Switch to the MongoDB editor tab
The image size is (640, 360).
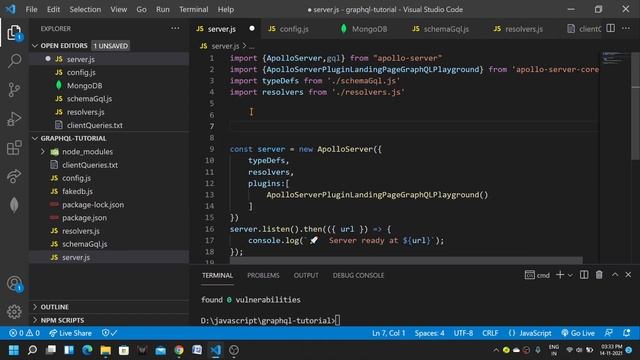[369, 29]
